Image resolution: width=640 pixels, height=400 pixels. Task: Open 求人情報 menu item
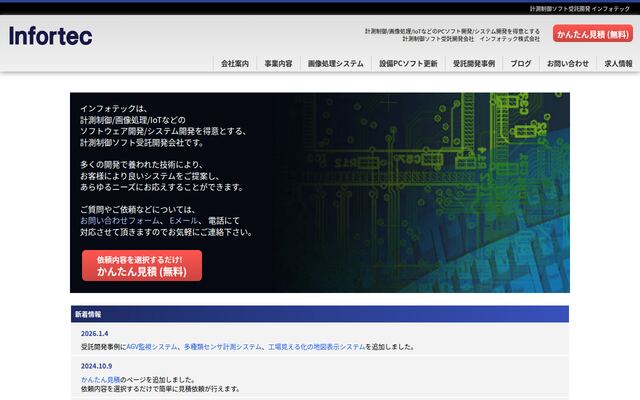click(x=618, y=64)
